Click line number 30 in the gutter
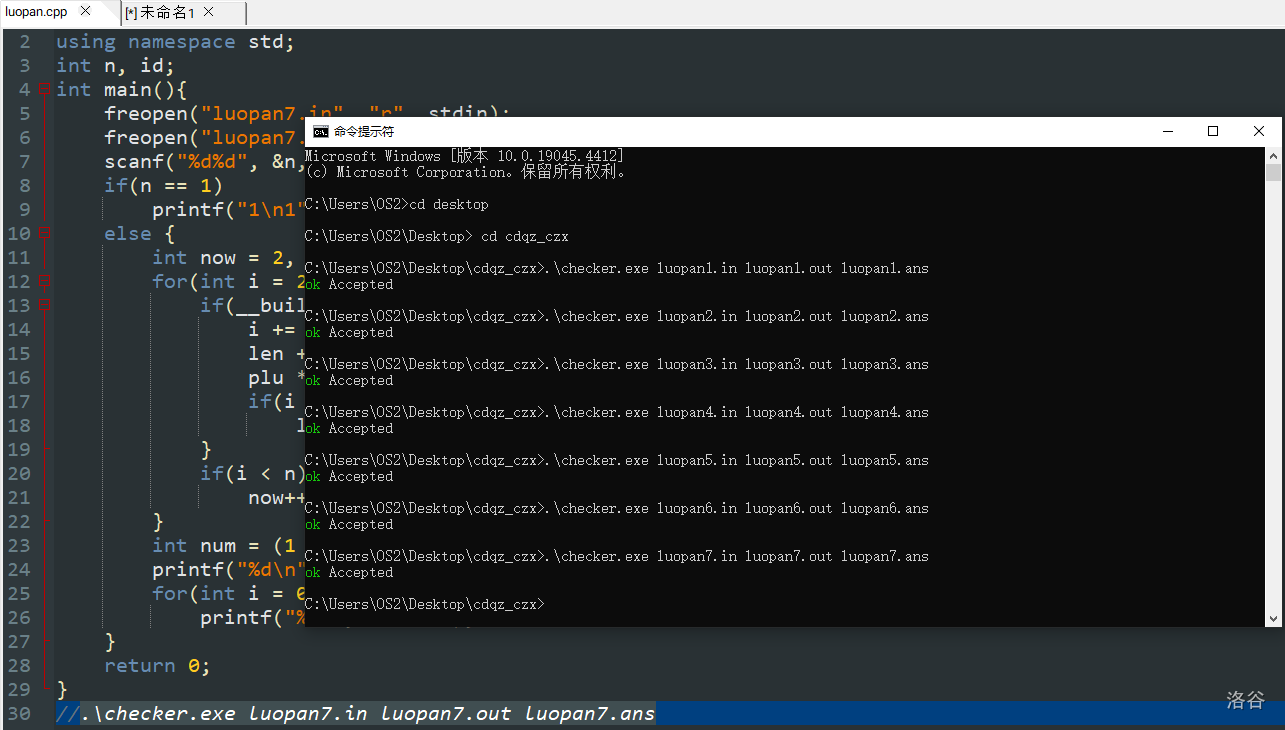Viewport: 1285px width, 730px height. click(20, 714)
